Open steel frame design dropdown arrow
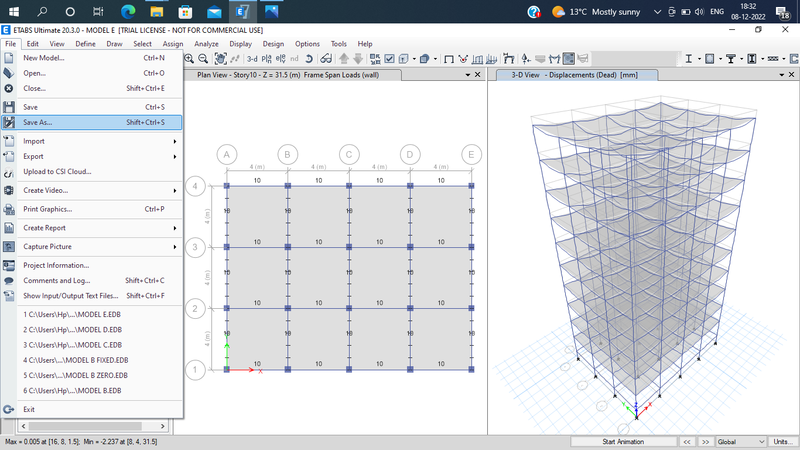Viewport: 800px width, 450px height. point(699,59)
